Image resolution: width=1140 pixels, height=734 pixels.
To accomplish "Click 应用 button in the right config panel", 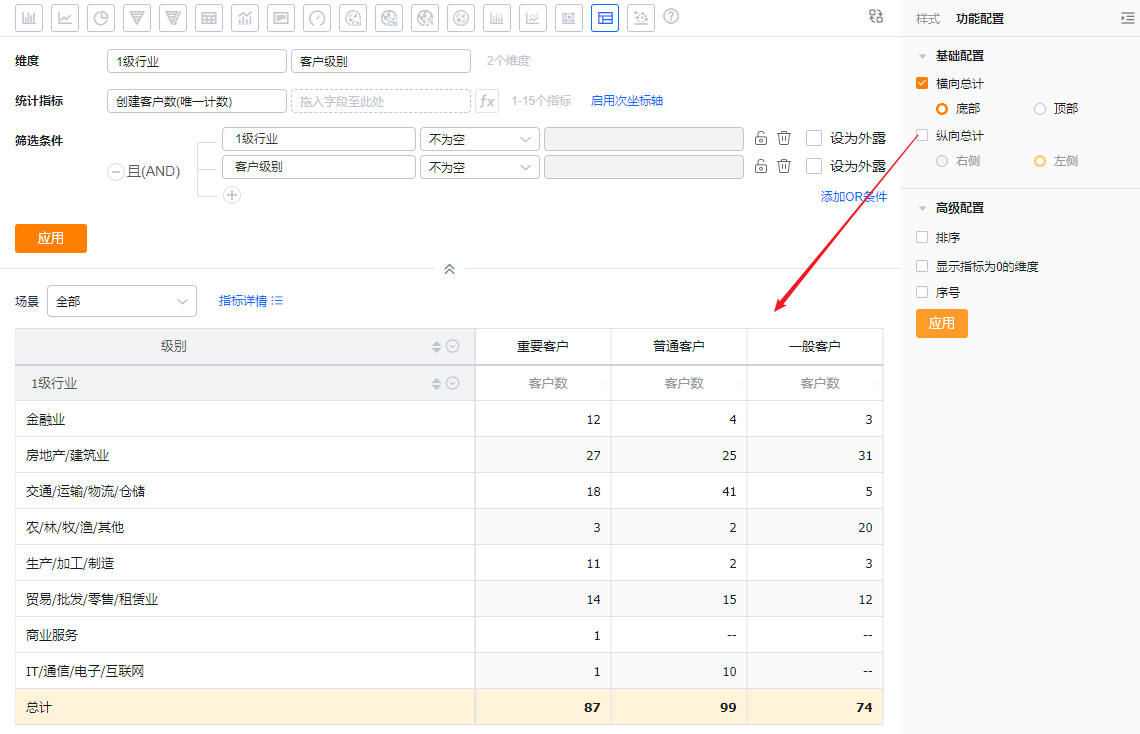I will point(941,323).
